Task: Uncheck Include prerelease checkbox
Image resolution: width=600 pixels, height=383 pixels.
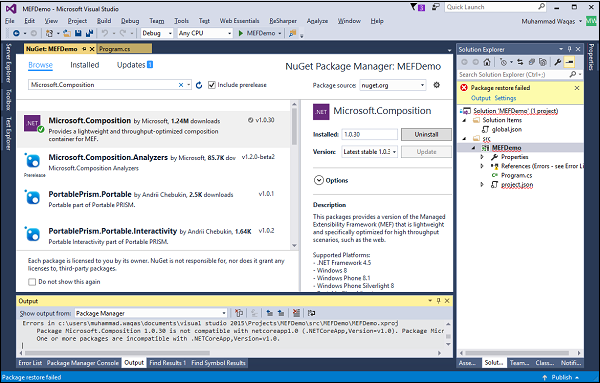Action: [x=212, y=85]
